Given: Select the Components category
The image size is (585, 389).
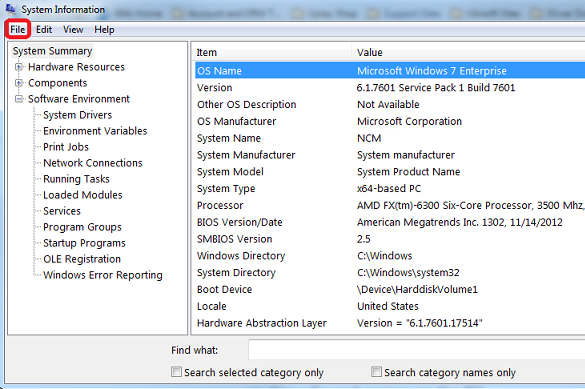Looking at the screenshot, I should 57,83.
